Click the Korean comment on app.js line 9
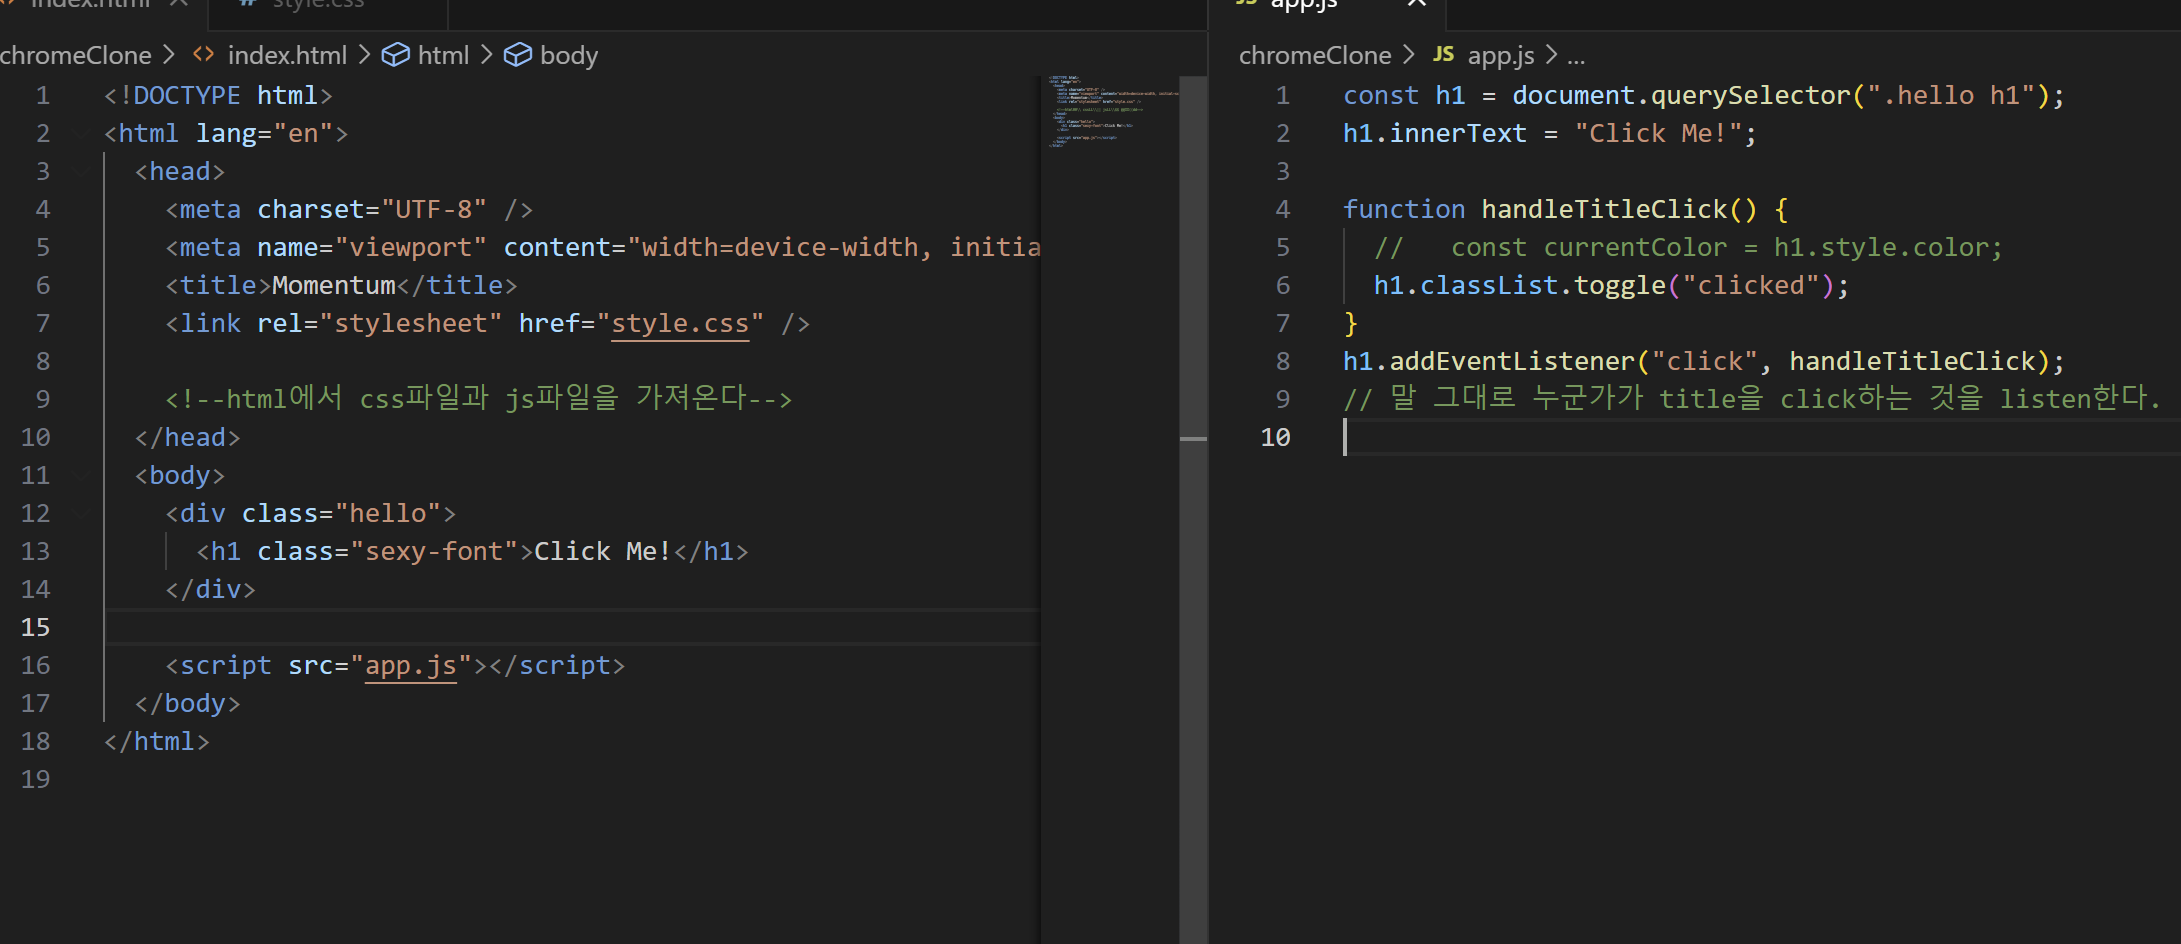 point(1752,398)
